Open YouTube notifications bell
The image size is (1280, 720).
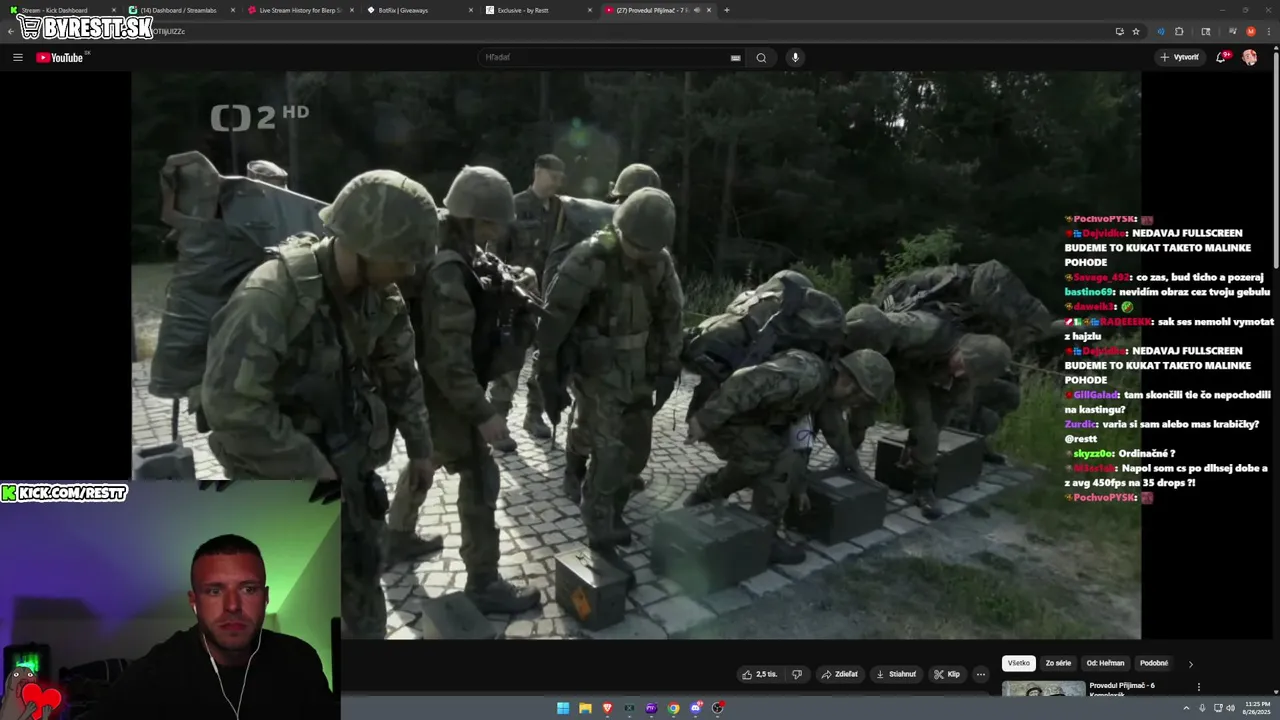click(x=1222, y=57)
